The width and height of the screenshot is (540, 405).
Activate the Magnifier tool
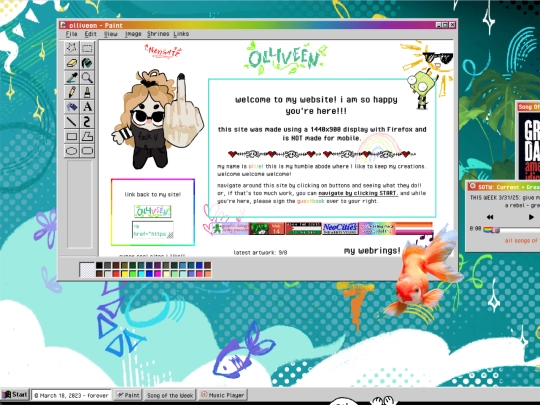click(x=87, y=77)
